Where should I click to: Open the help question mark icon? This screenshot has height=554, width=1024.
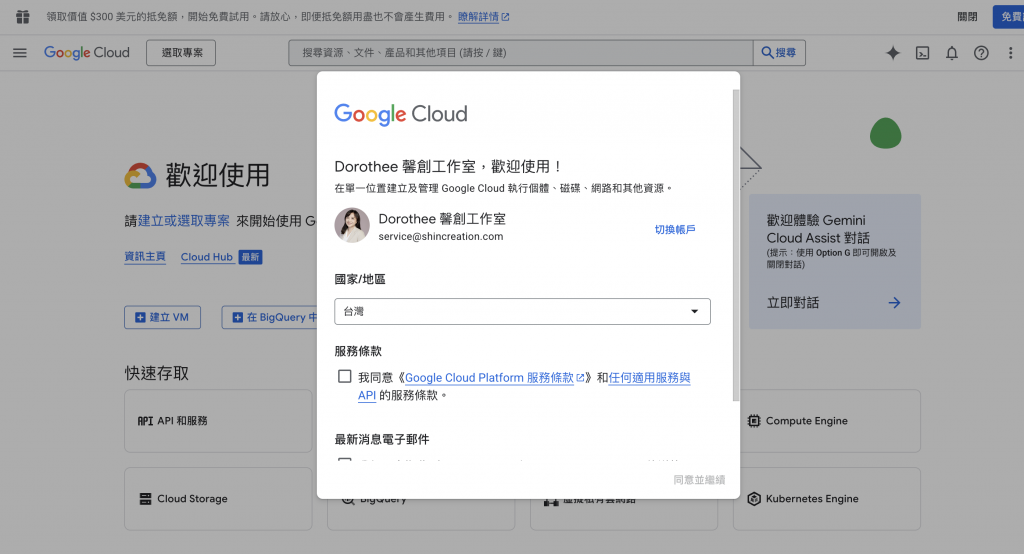coord(981,53)
